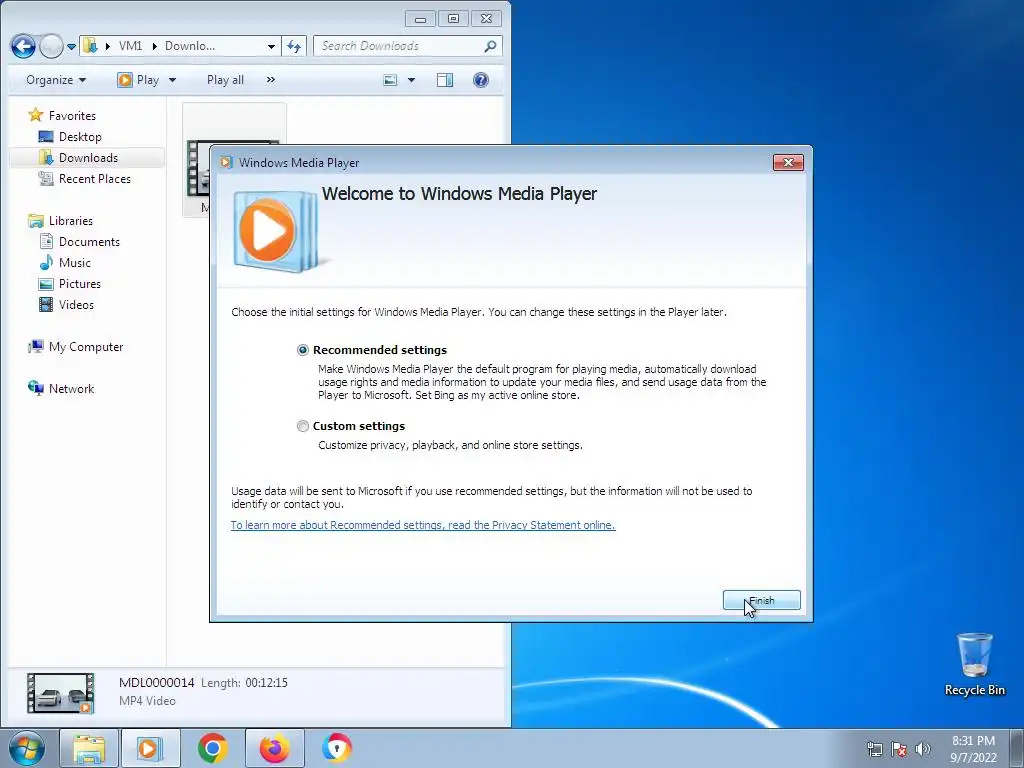Click the Windows Media Player taskbar icon
The image size is (1024, 768).
point(150,748)
